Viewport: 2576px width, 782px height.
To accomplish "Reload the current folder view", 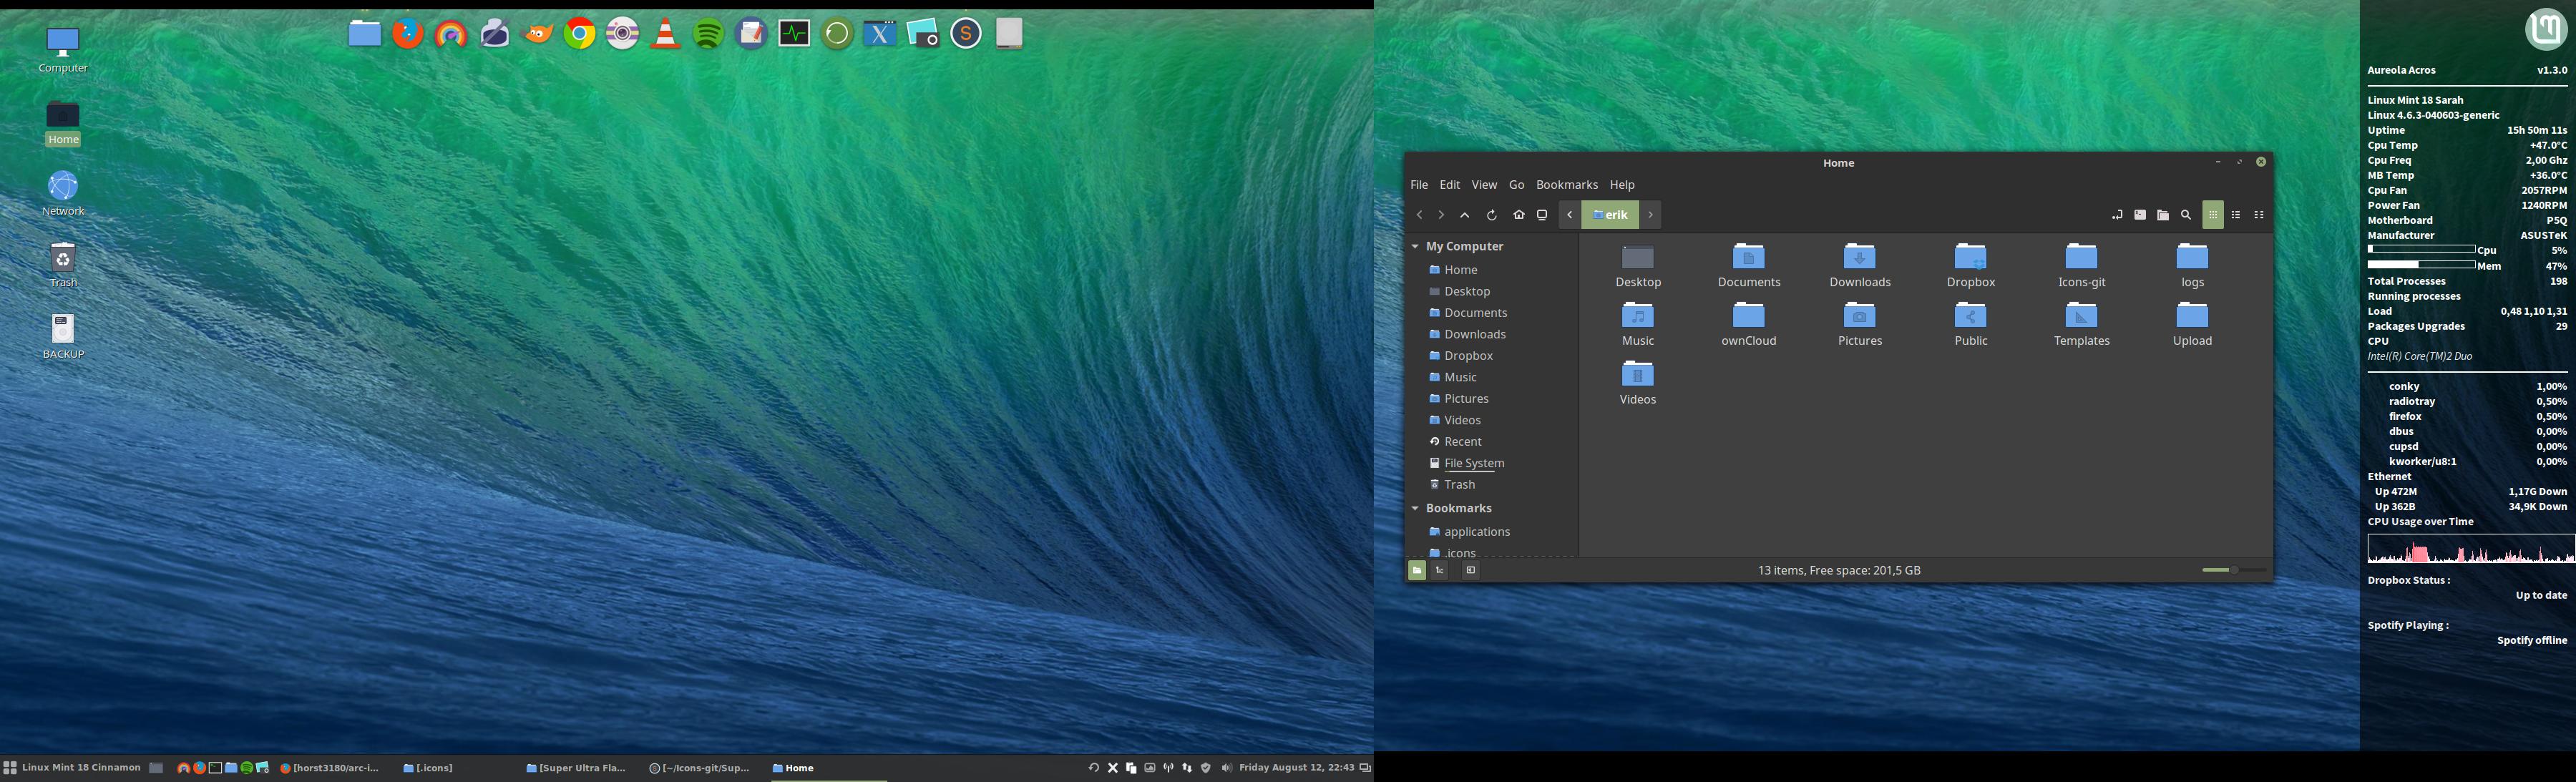I will (x=1491, y=215).
